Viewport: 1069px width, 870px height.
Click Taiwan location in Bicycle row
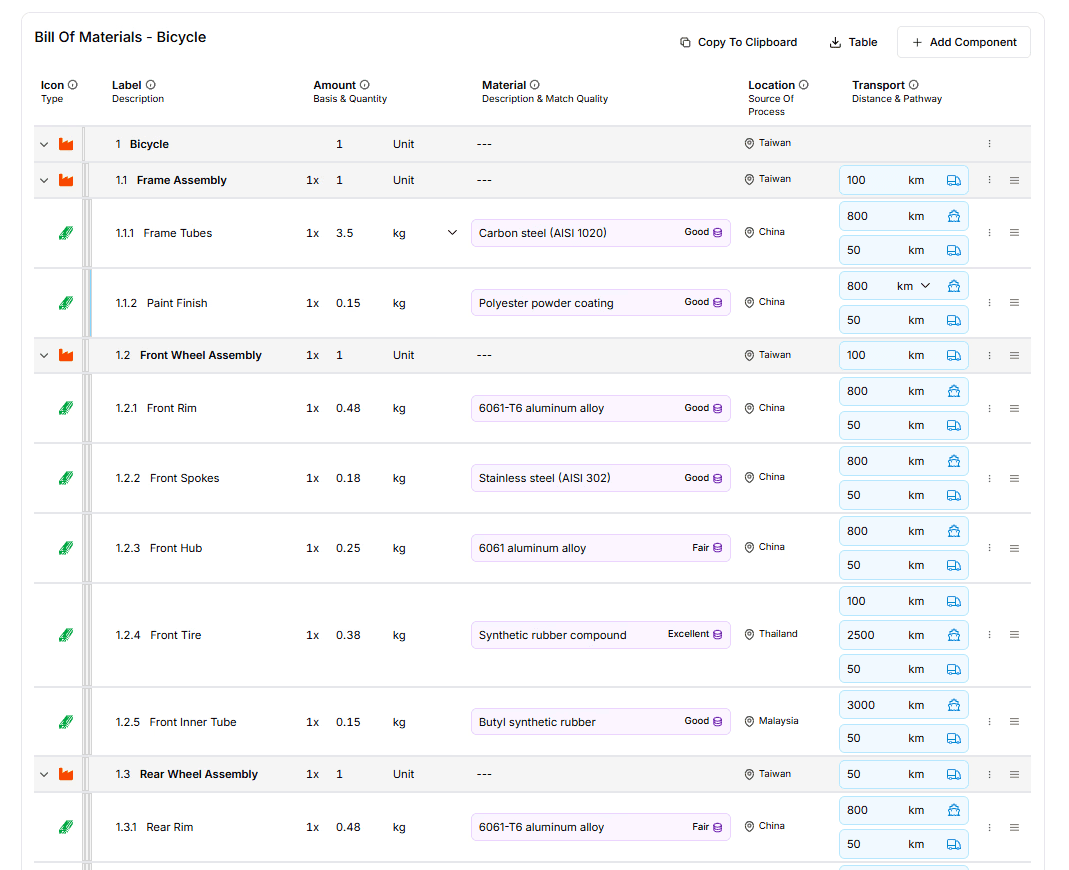[x=768, y=143]
